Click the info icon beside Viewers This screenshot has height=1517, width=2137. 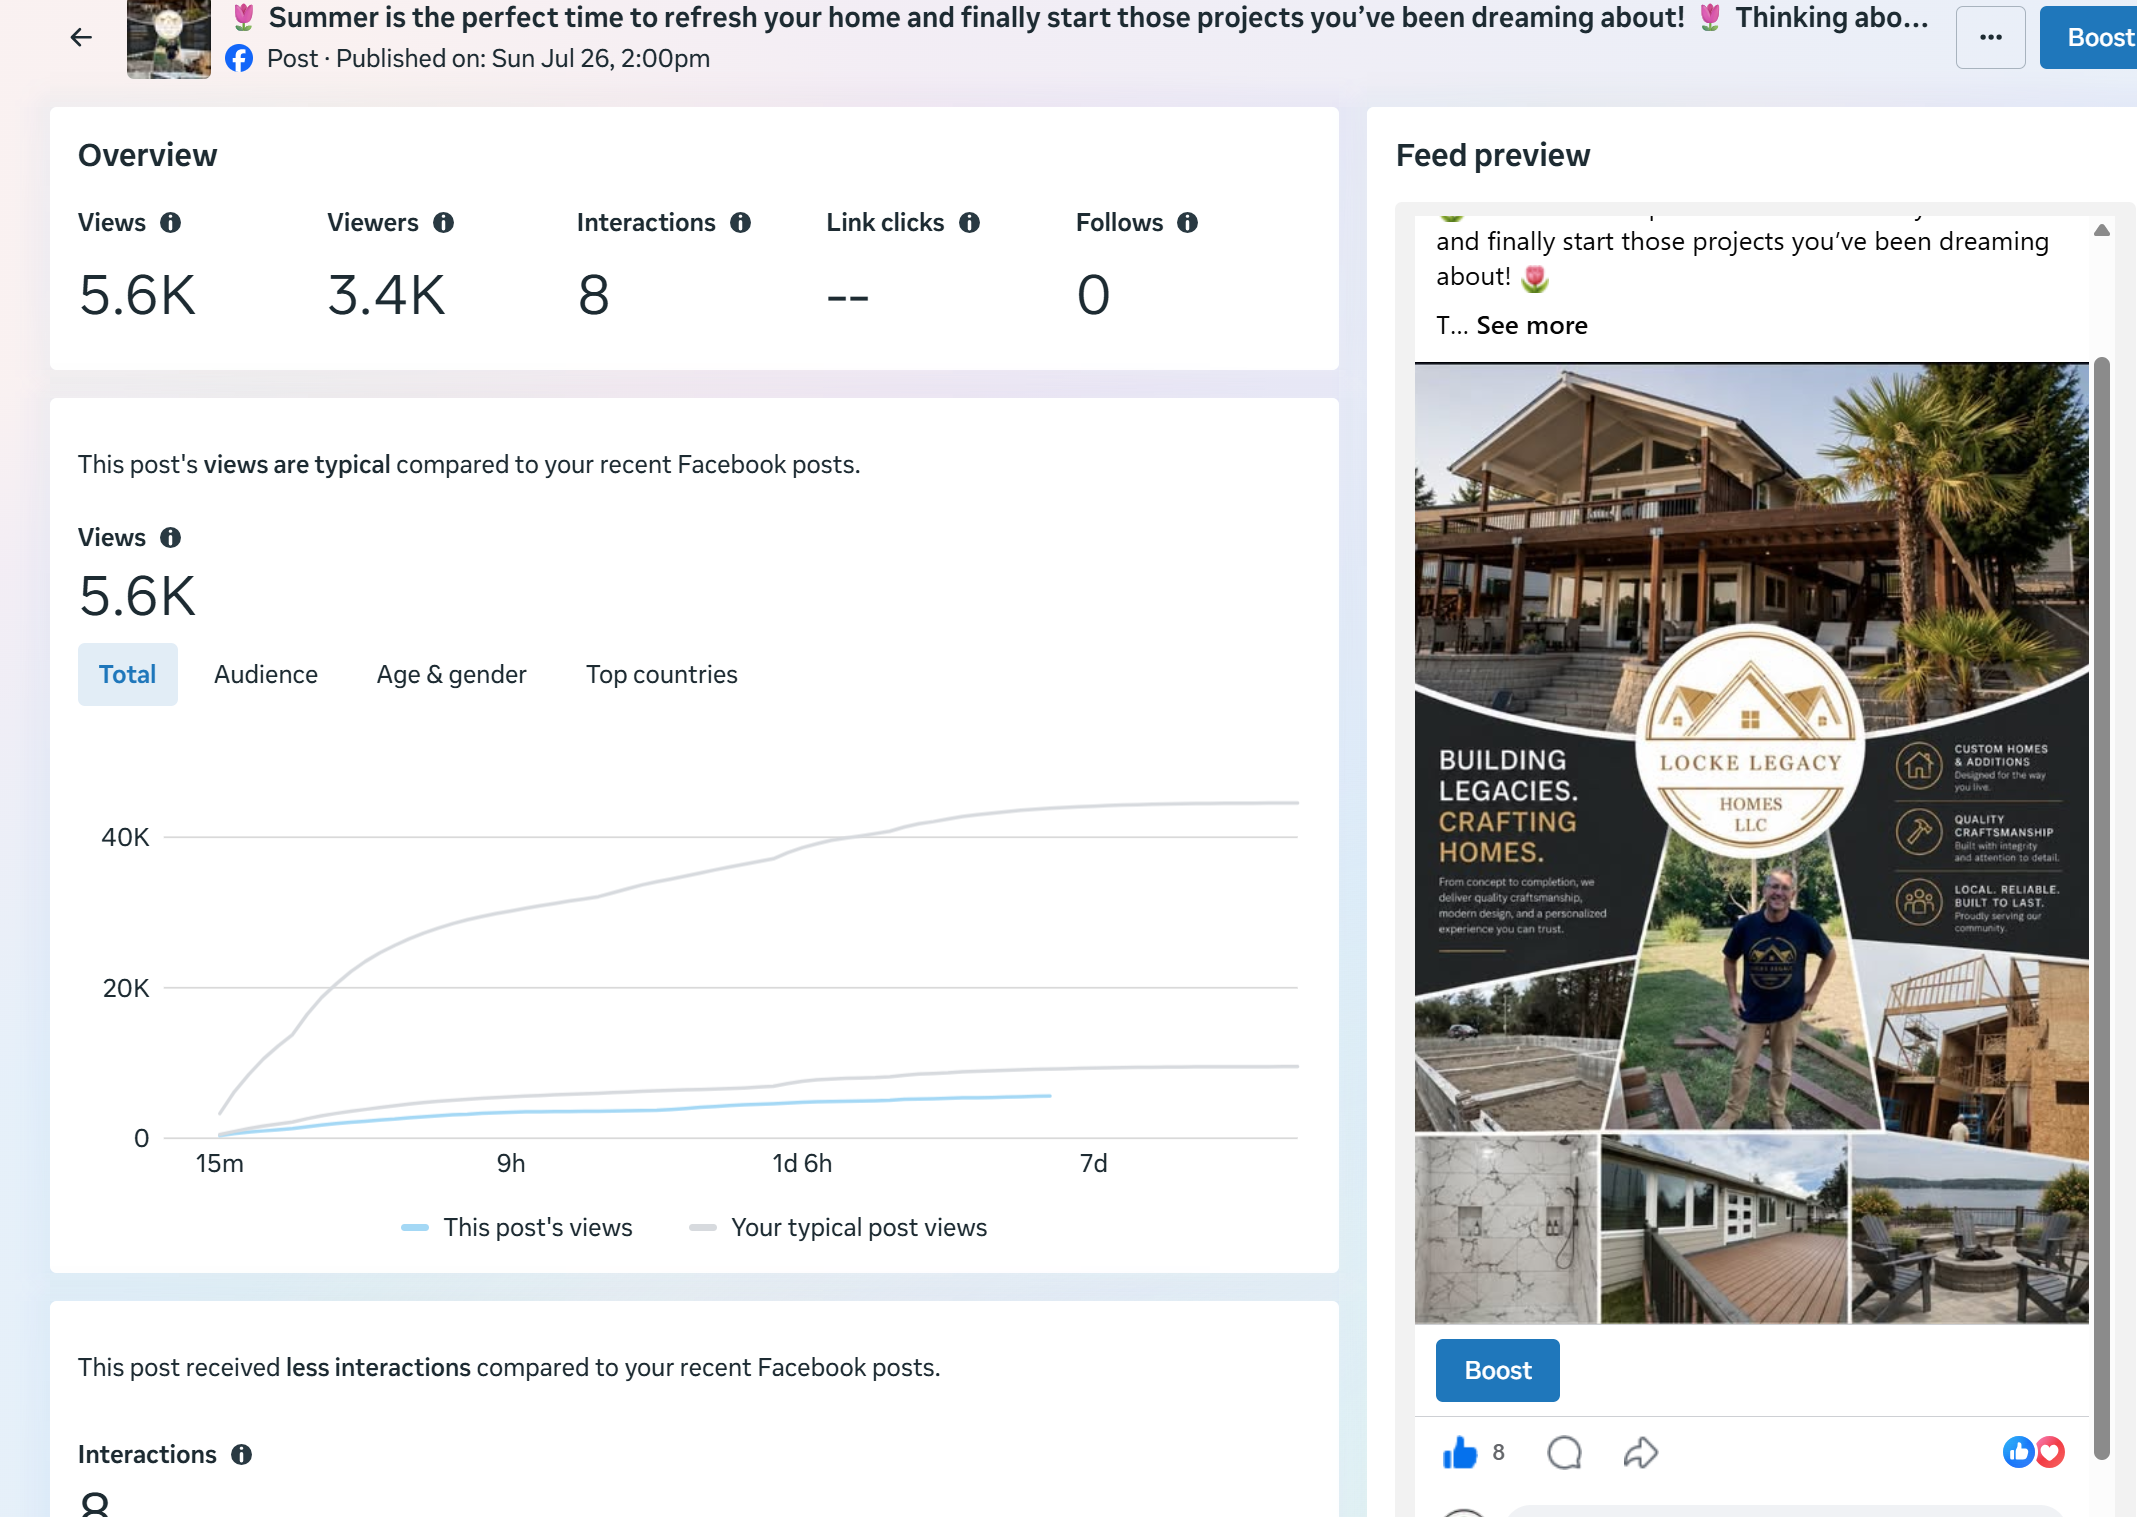click(443, 222)
